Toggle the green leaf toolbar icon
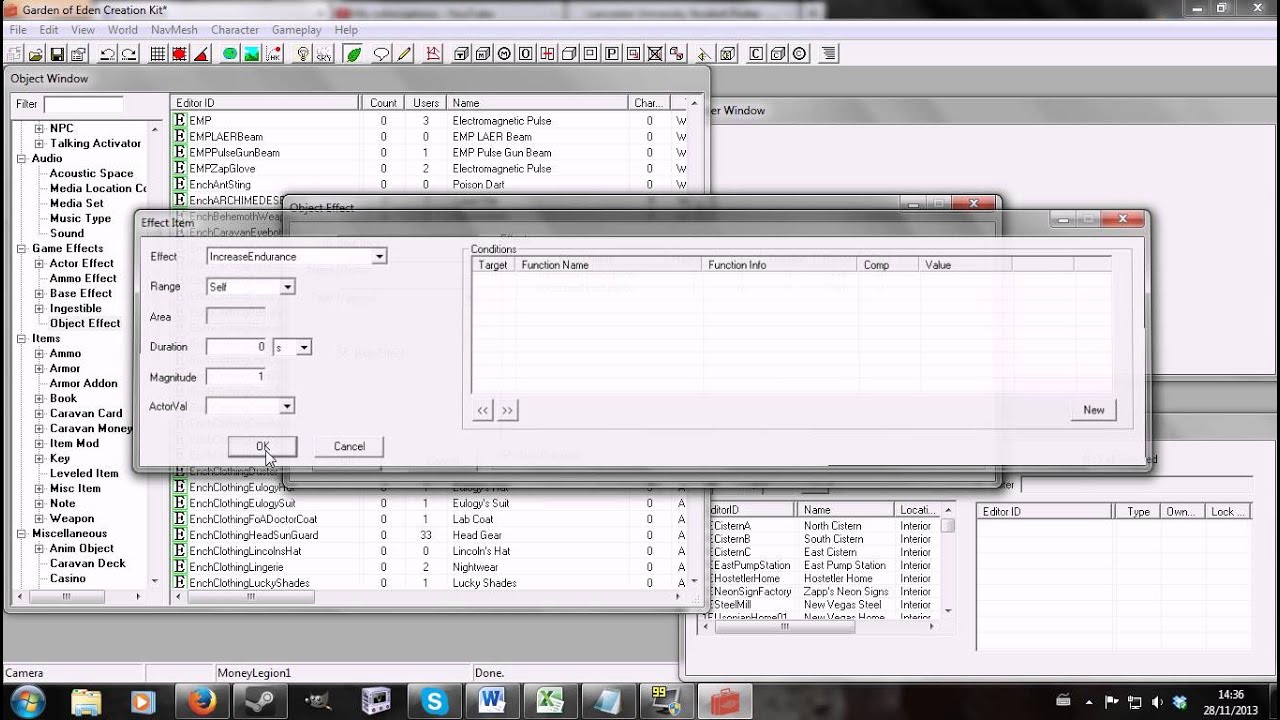This screenshot has width=1280, height=720. click(353, 54)
